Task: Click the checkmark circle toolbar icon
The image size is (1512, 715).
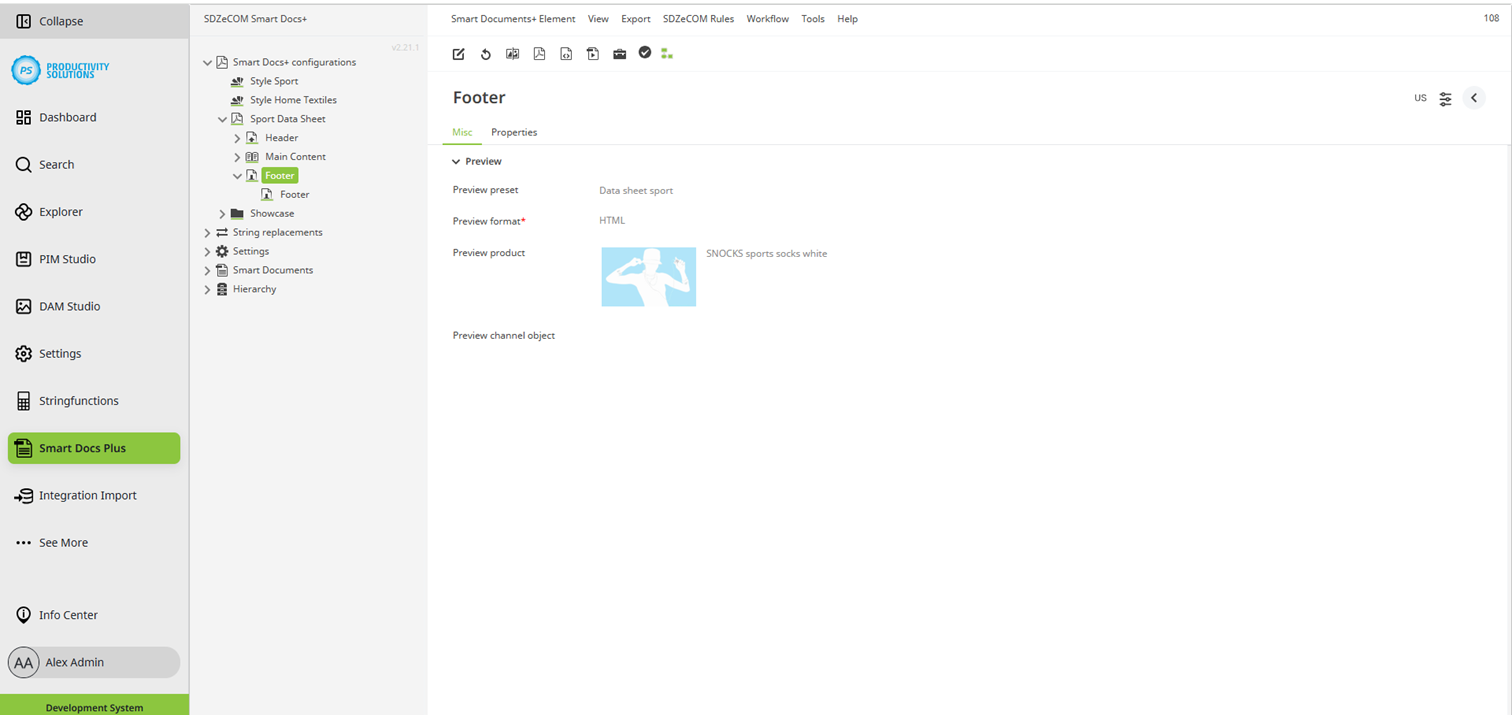Action: [x=645, y=53]
